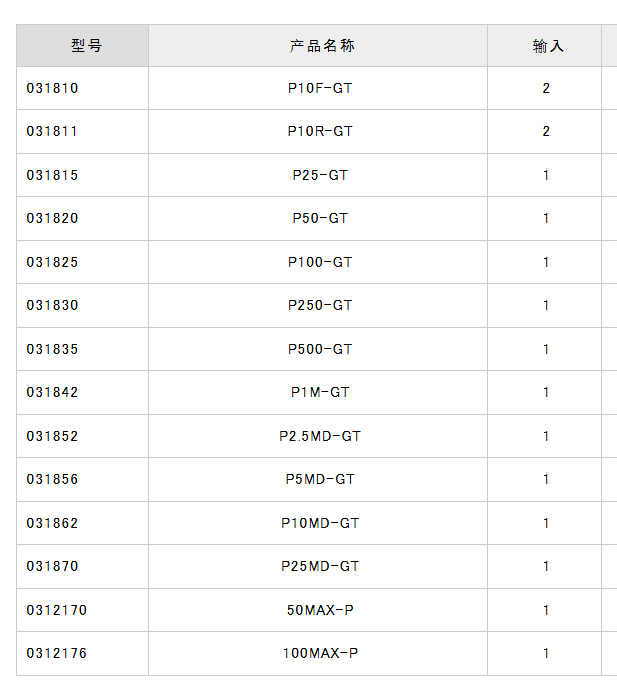Click product name P10R-GT
Image resolution: width=617 pixels, height=698 pixels.
[x=320, y=131]
